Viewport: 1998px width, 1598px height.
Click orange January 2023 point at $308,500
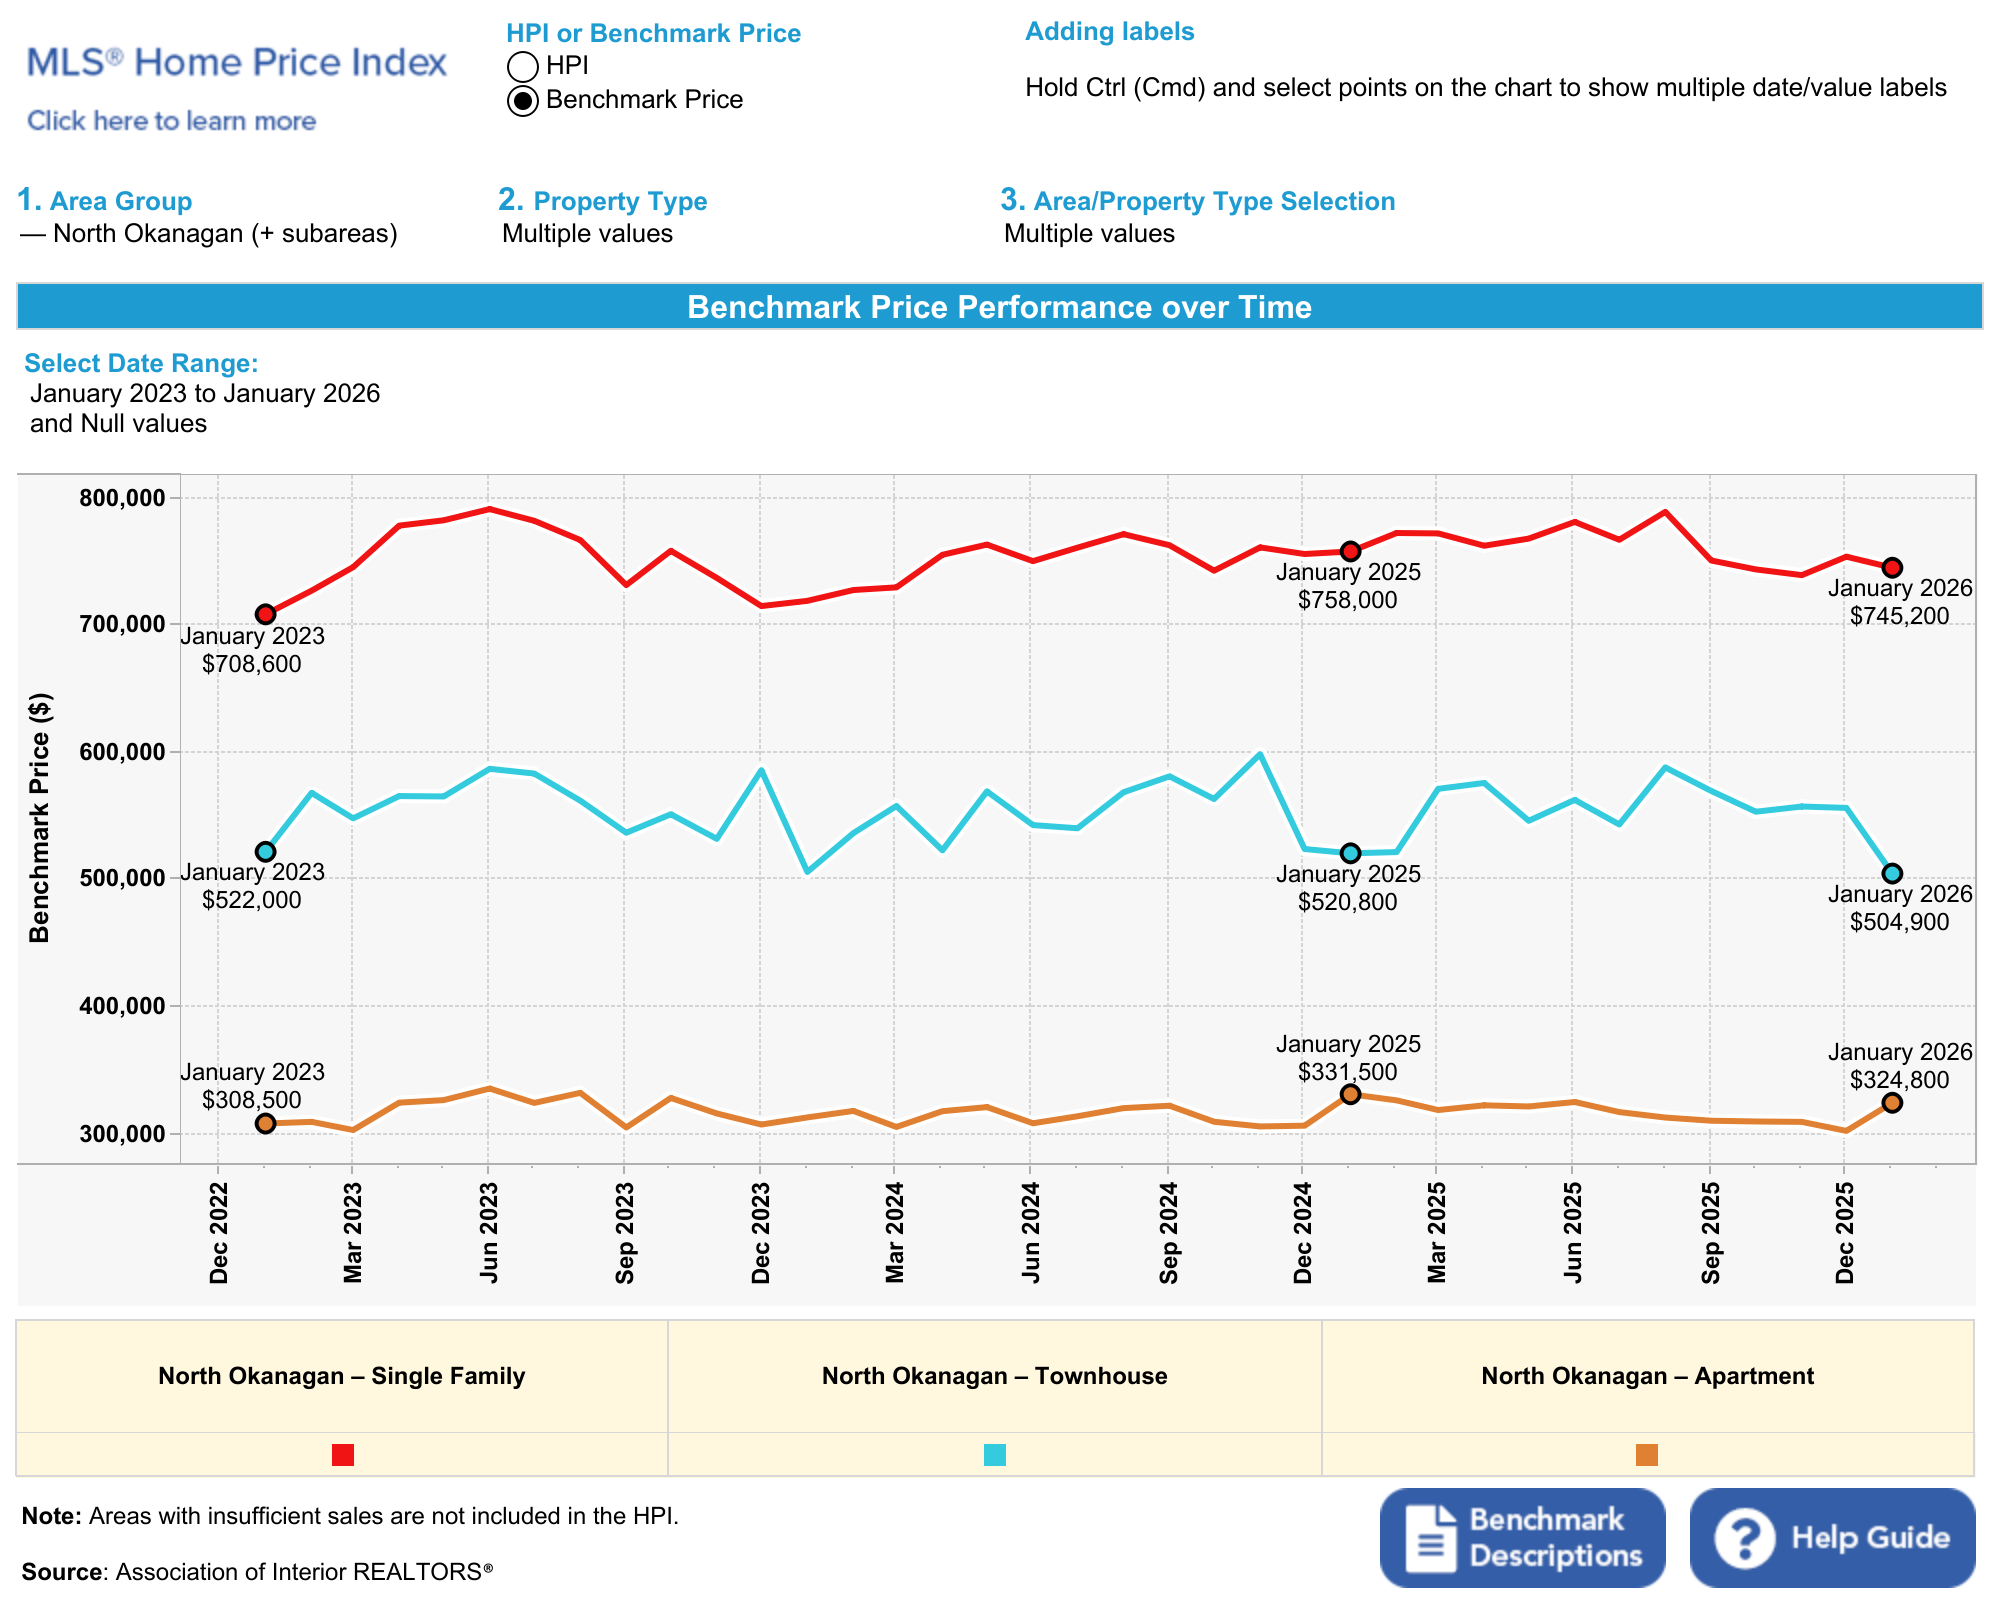265,1123
